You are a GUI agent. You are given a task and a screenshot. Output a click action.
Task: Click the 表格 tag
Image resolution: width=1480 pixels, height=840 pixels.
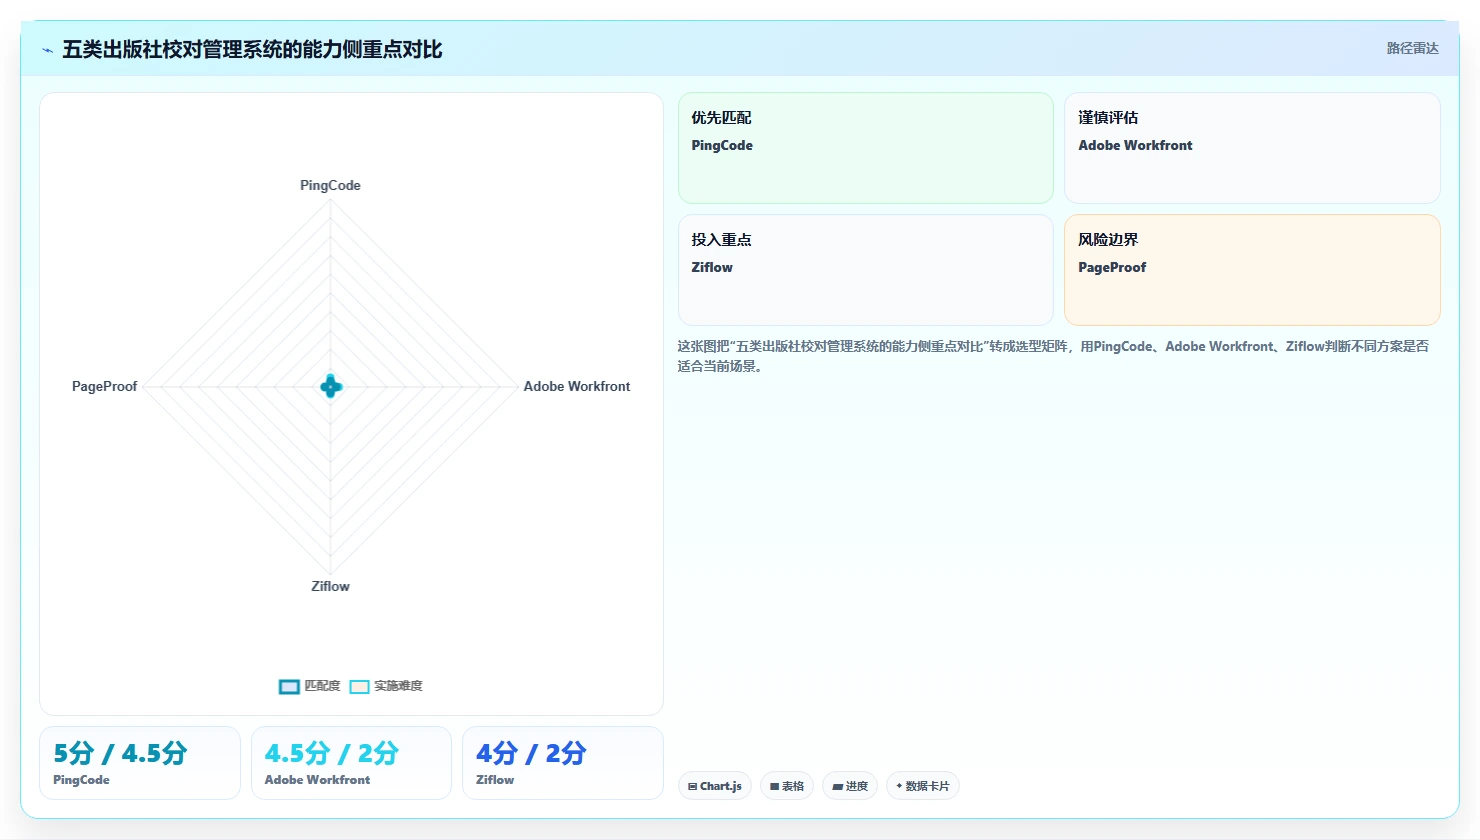[x=787, y=786]
